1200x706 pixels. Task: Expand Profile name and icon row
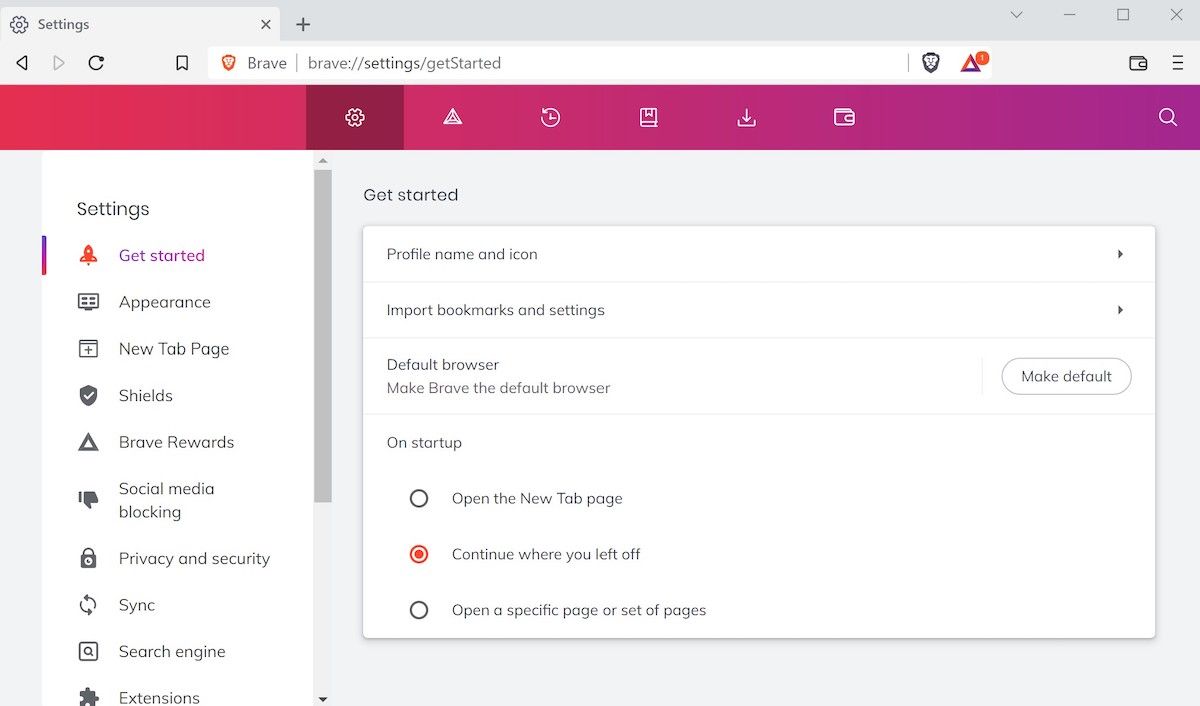(758, 254)
